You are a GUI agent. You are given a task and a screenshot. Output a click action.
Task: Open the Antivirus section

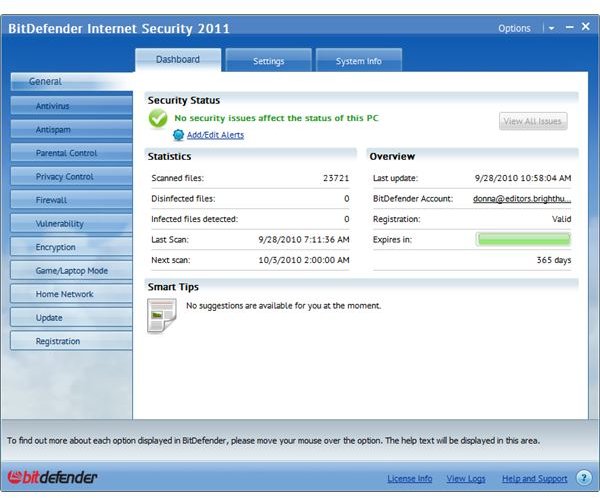tap(72, 106)
